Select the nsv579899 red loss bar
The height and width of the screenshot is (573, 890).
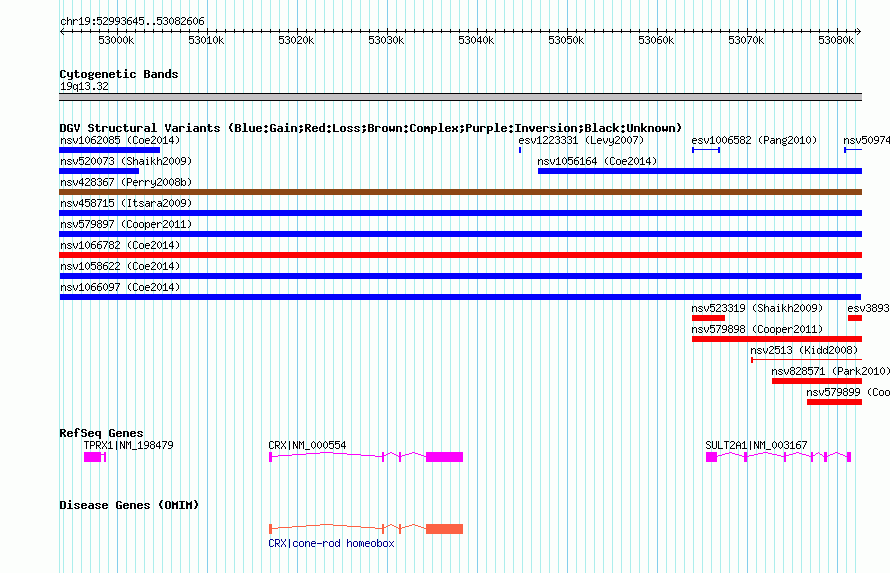(834, 402)
